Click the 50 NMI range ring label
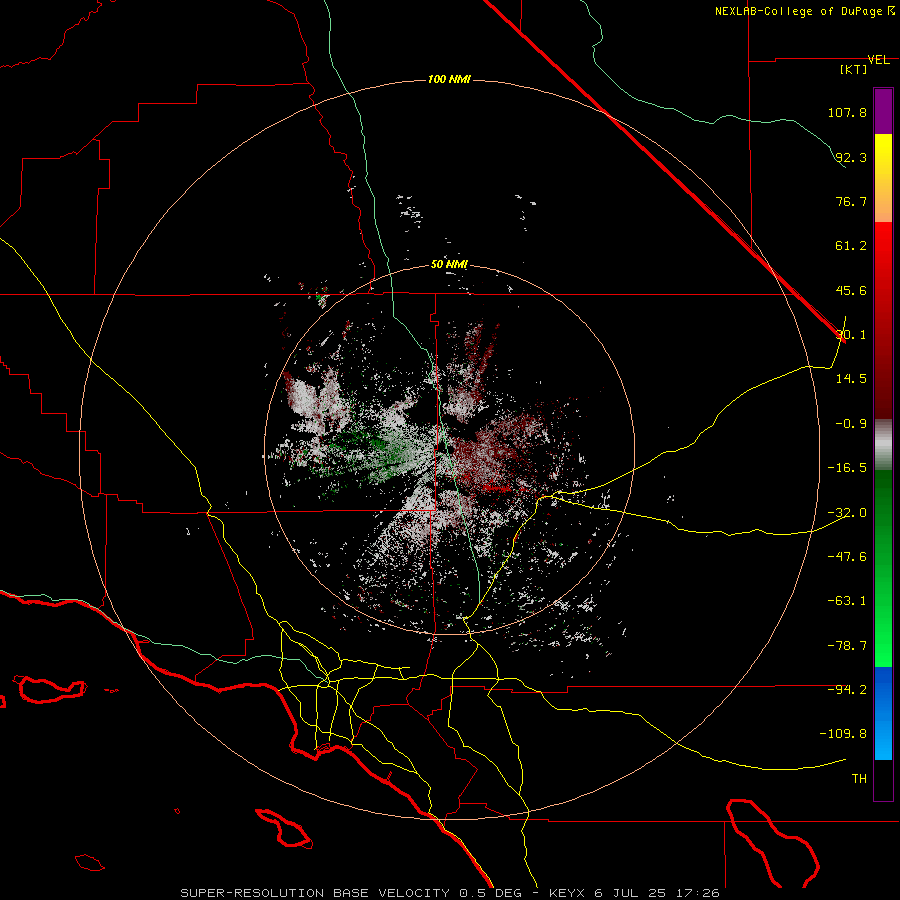Screen dimensions: 900x900 pyautogui.click(x=449, y=265)
